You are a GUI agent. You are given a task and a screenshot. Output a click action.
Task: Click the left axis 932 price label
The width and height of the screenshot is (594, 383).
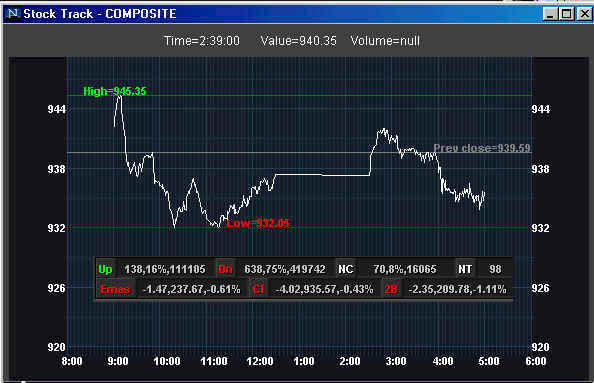point(56,228)
